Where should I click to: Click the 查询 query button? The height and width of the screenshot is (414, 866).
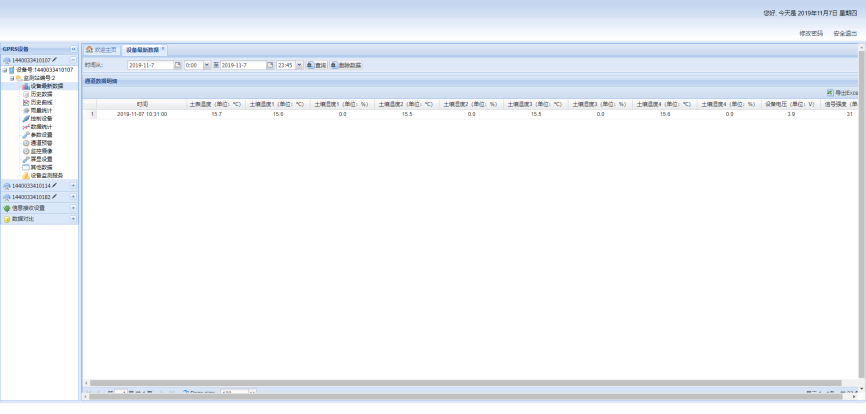316,65
